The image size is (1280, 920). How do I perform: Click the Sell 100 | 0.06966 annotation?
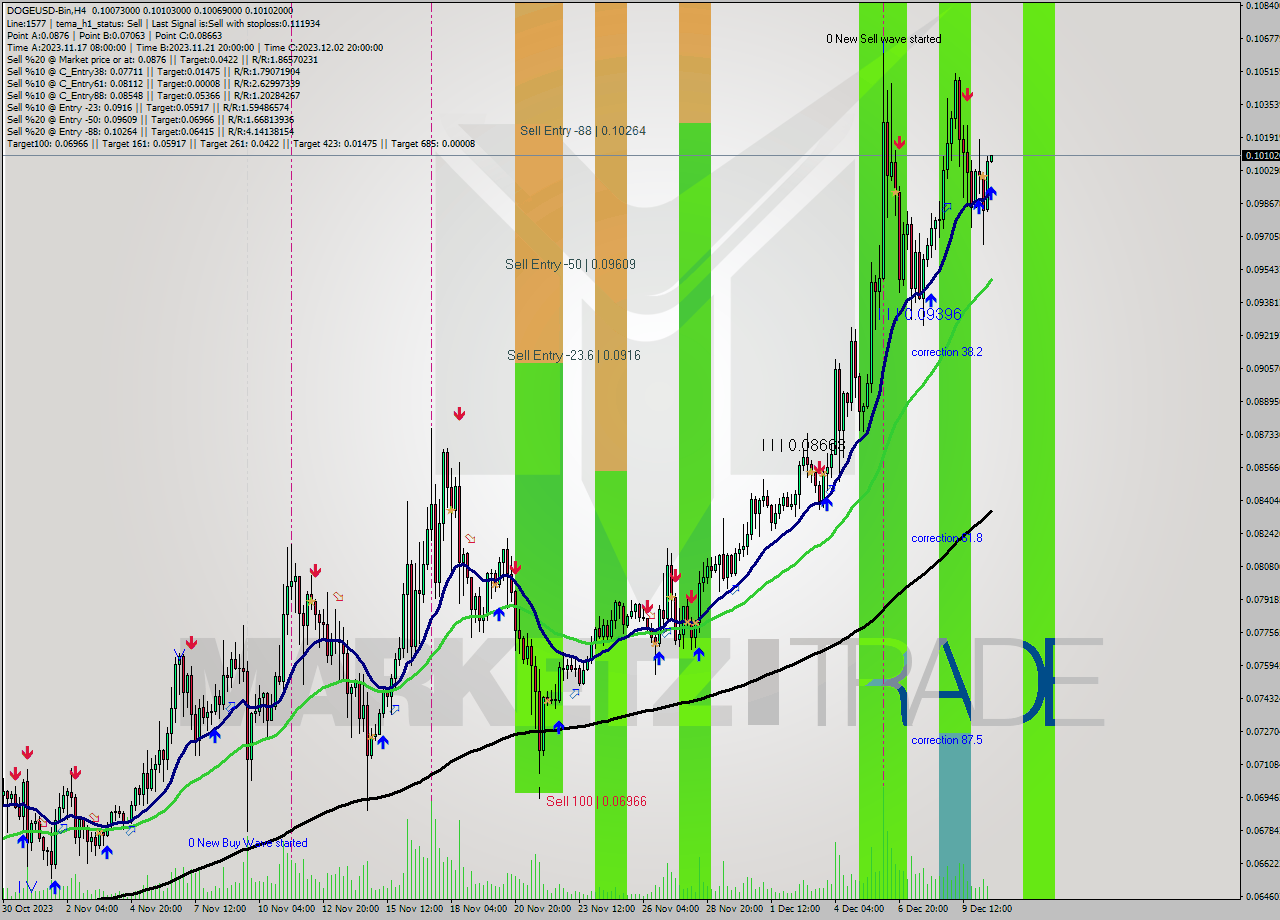597,801
